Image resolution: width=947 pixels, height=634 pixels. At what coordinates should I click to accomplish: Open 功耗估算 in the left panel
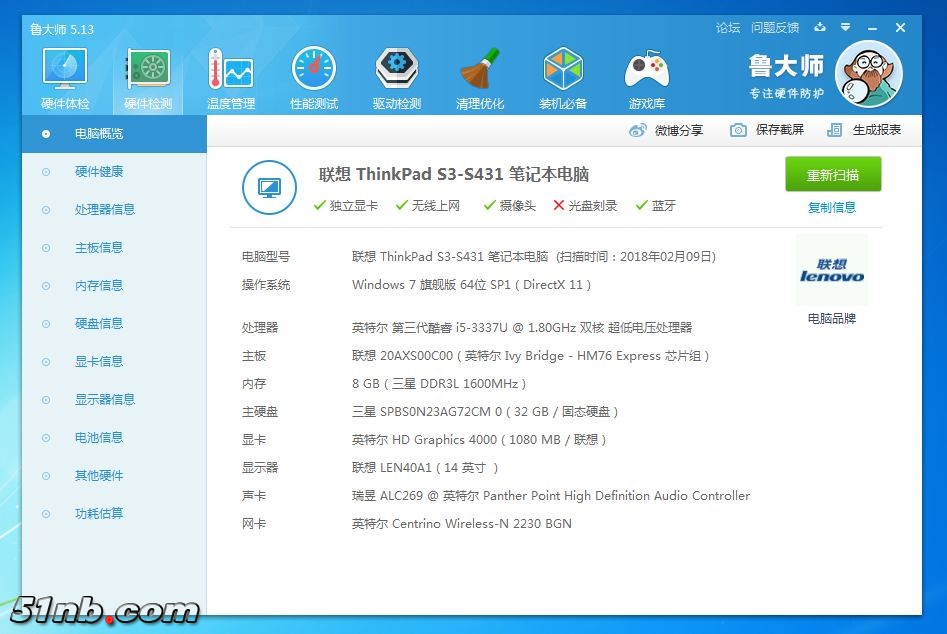point(99,514)
